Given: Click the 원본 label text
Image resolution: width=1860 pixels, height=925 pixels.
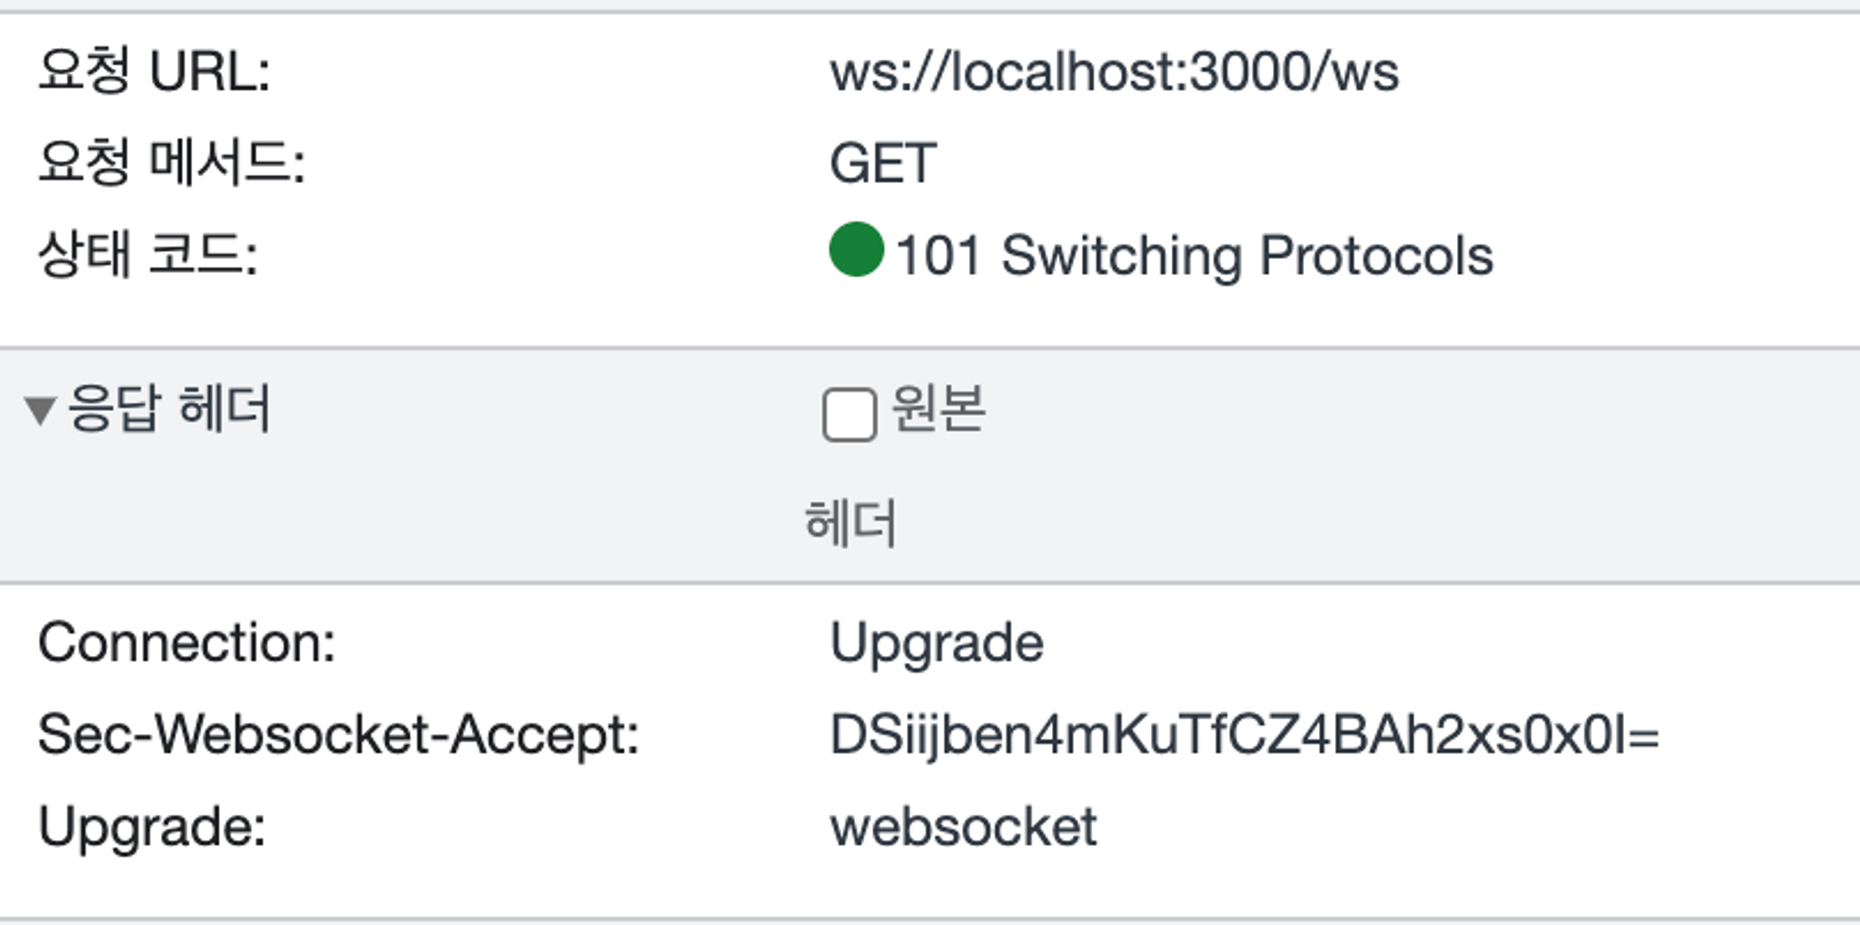Looking at the screenshot, I should (x=938, y=409).
